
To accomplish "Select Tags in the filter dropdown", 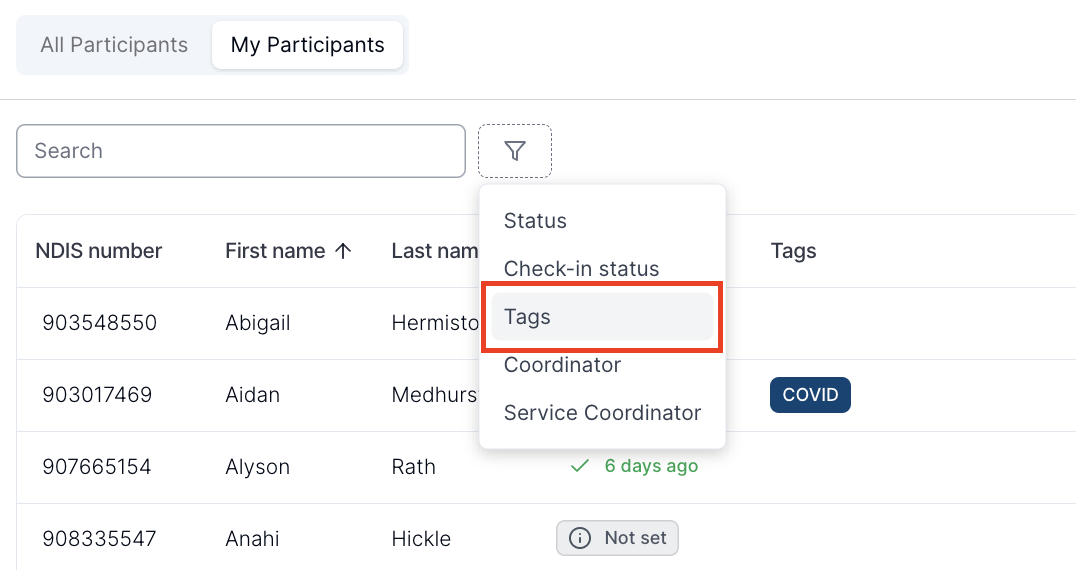I will [603, 317].
